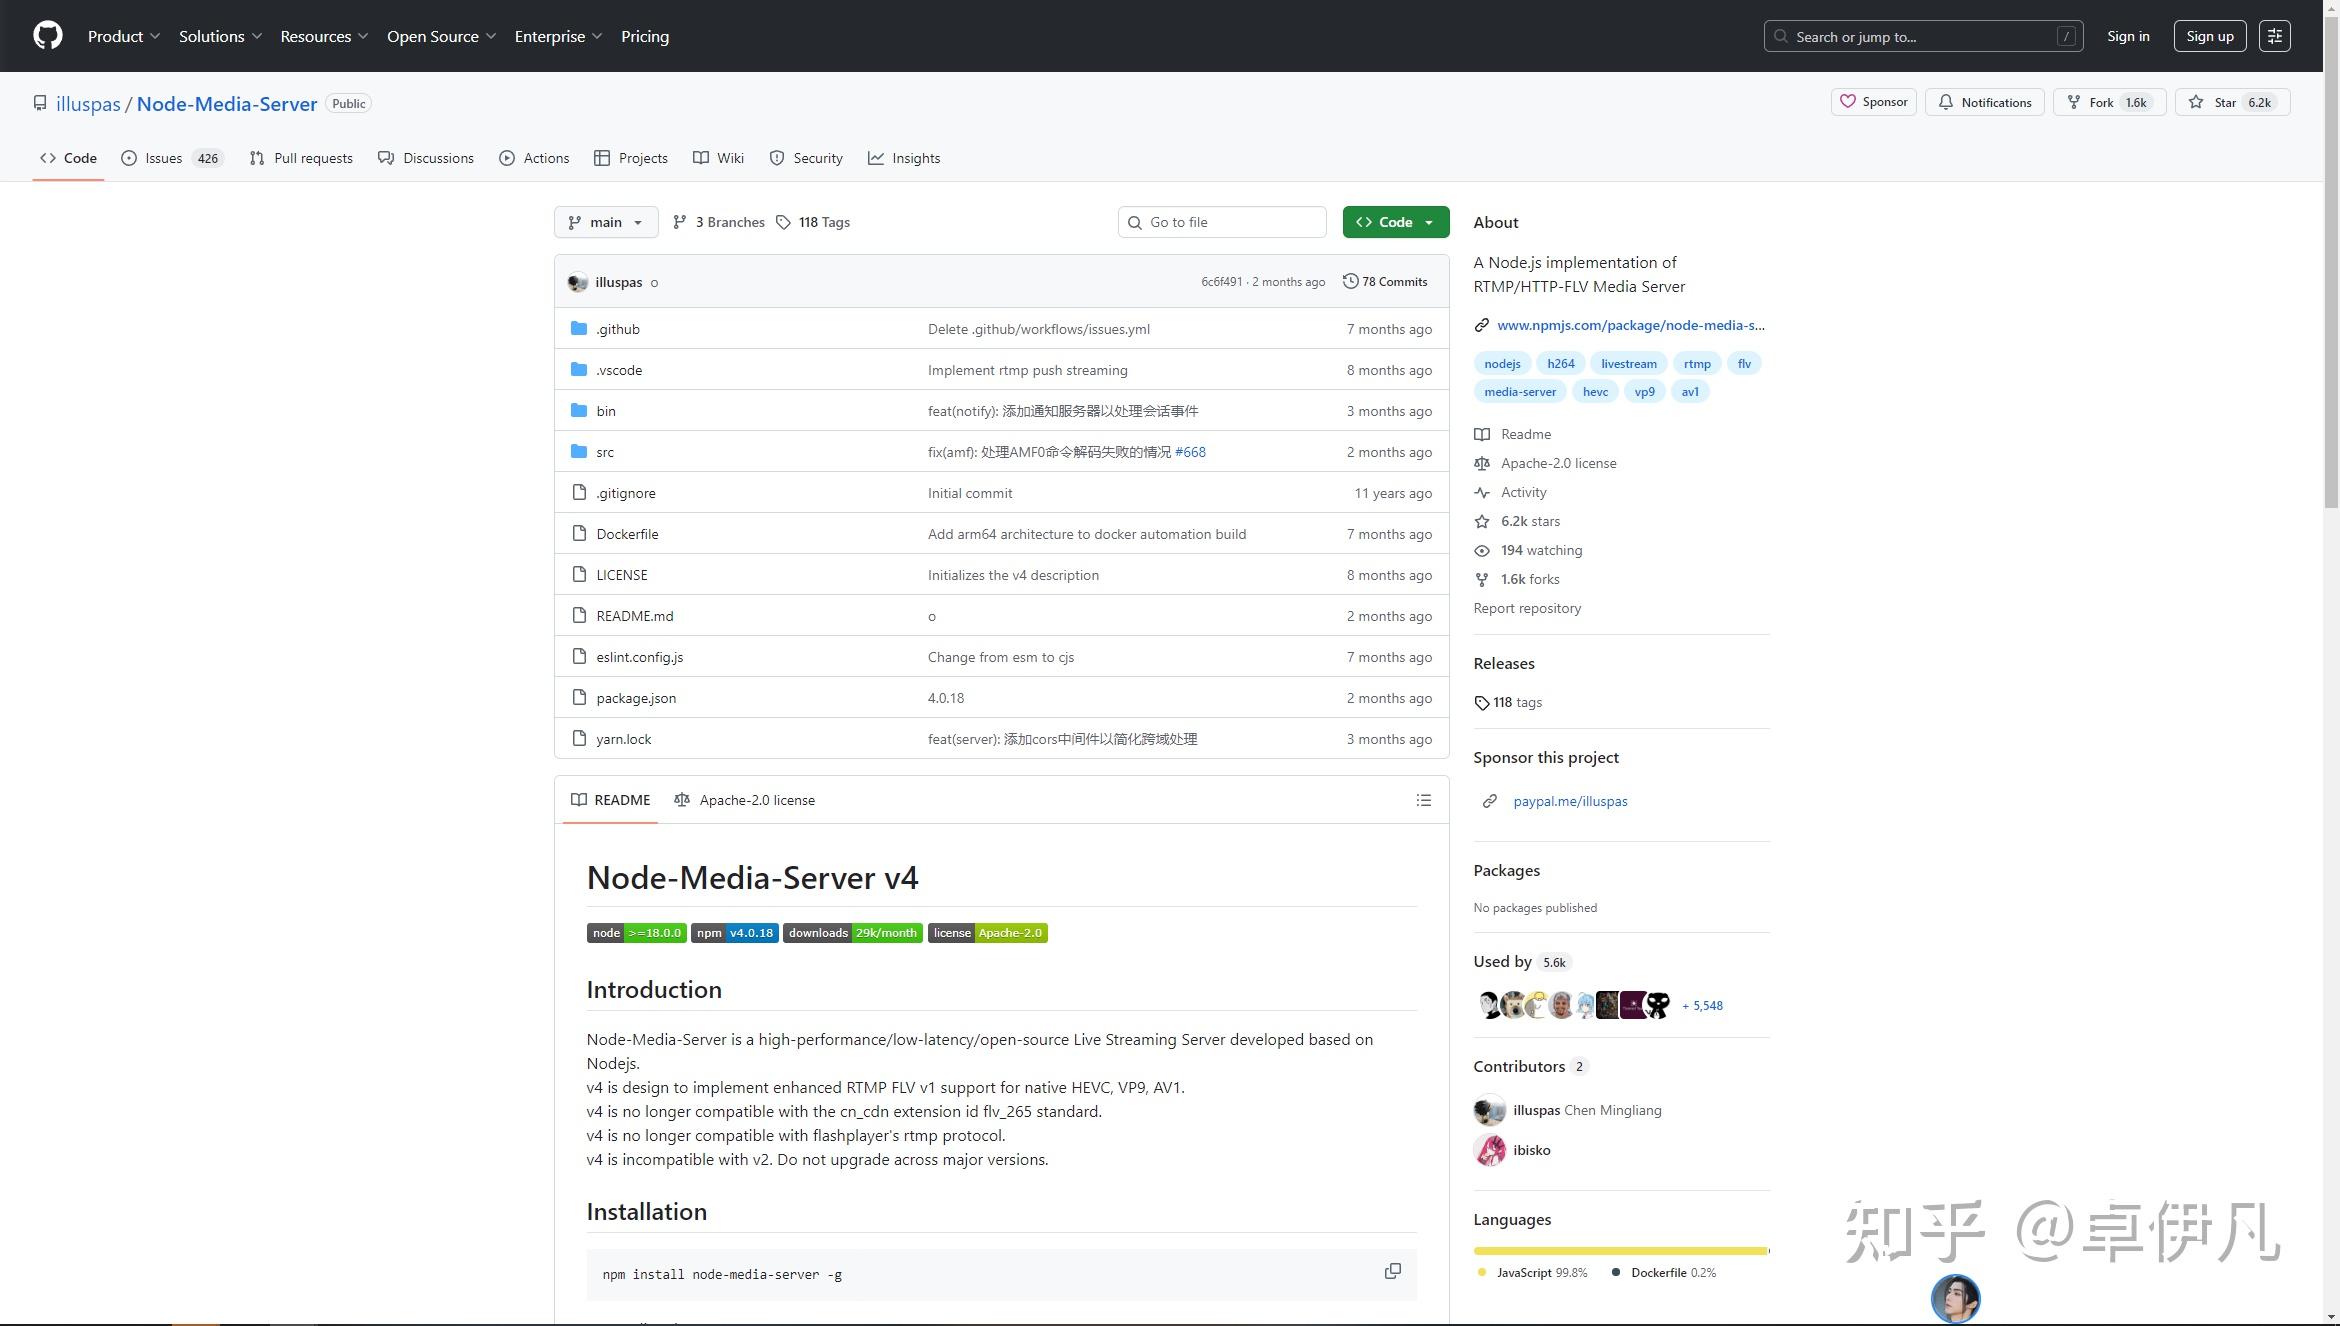Open the Pricing menu item

pyautogui.click(x=644, y=35)
